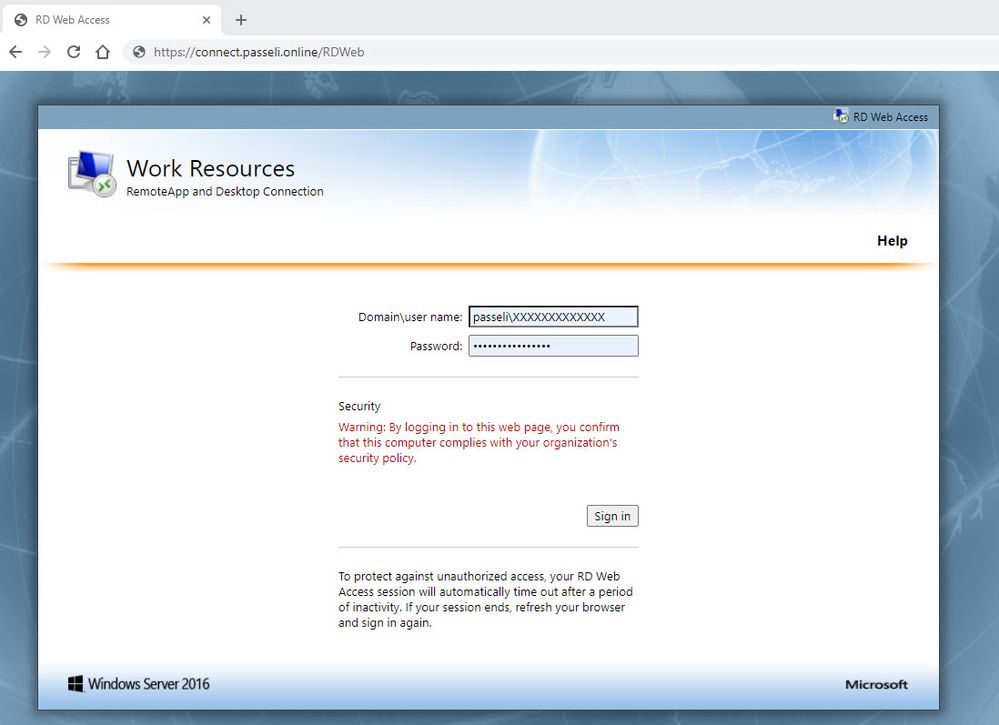The height and width of the screenshot is (725, 999).
Task: Click the RD Web Access header label
Action: (x=891, y=117)
